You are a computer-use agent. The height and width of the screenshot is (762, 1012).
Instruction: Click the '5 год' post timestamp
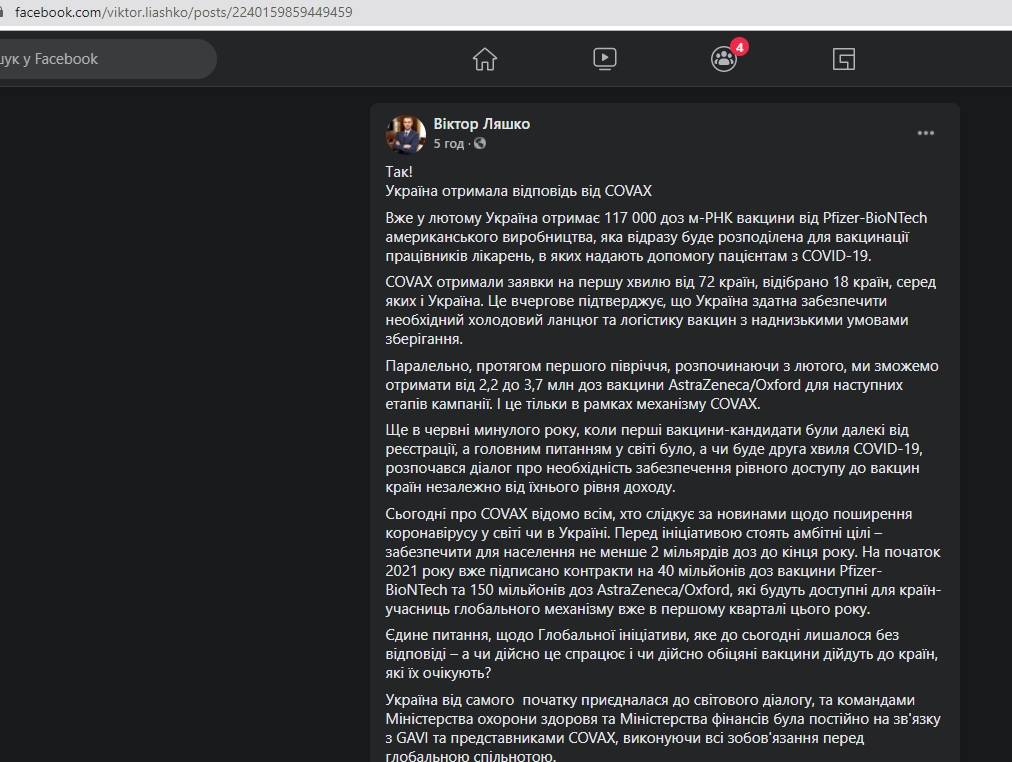point(449,143)
